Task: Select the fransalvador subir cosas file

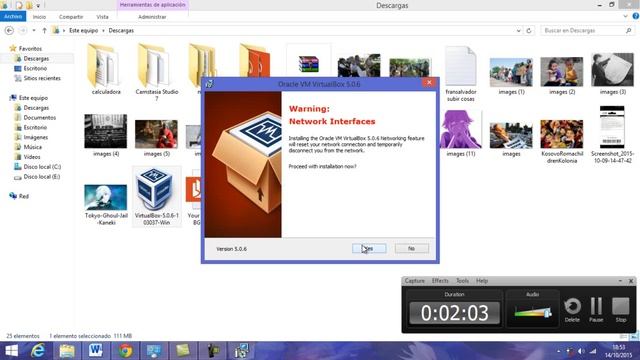Action: click(x=461, y=73)
